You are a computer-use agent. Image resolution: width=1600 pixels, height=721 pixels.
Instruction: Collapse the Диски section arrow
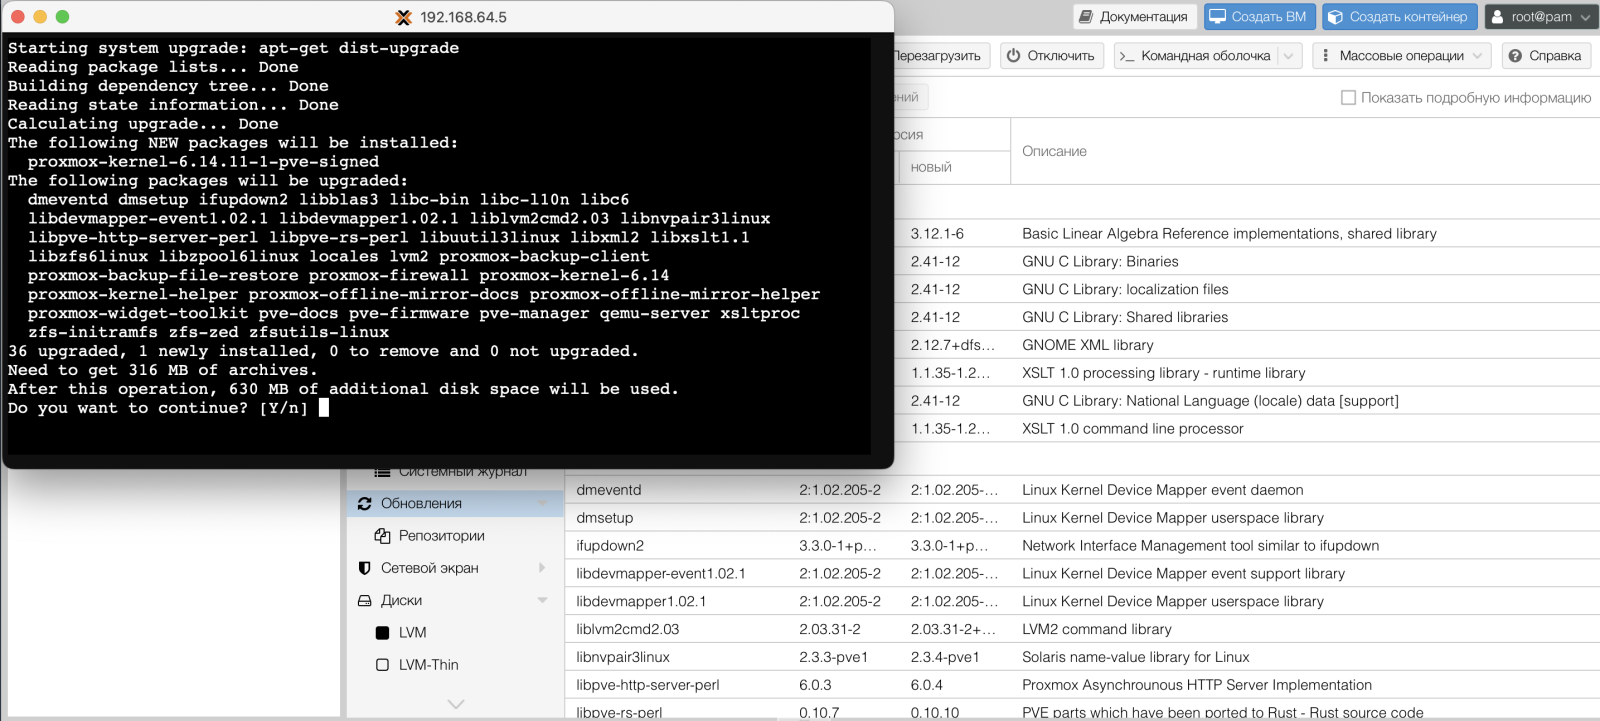pos(542,600)
